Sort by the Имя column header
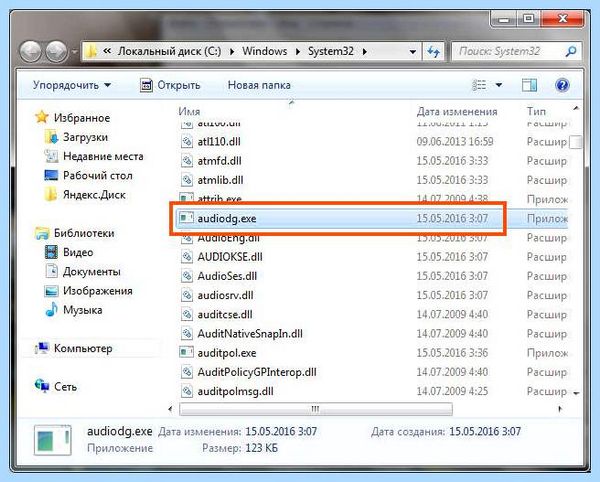This screenshot has width=600, height=482. coord(189,111)
